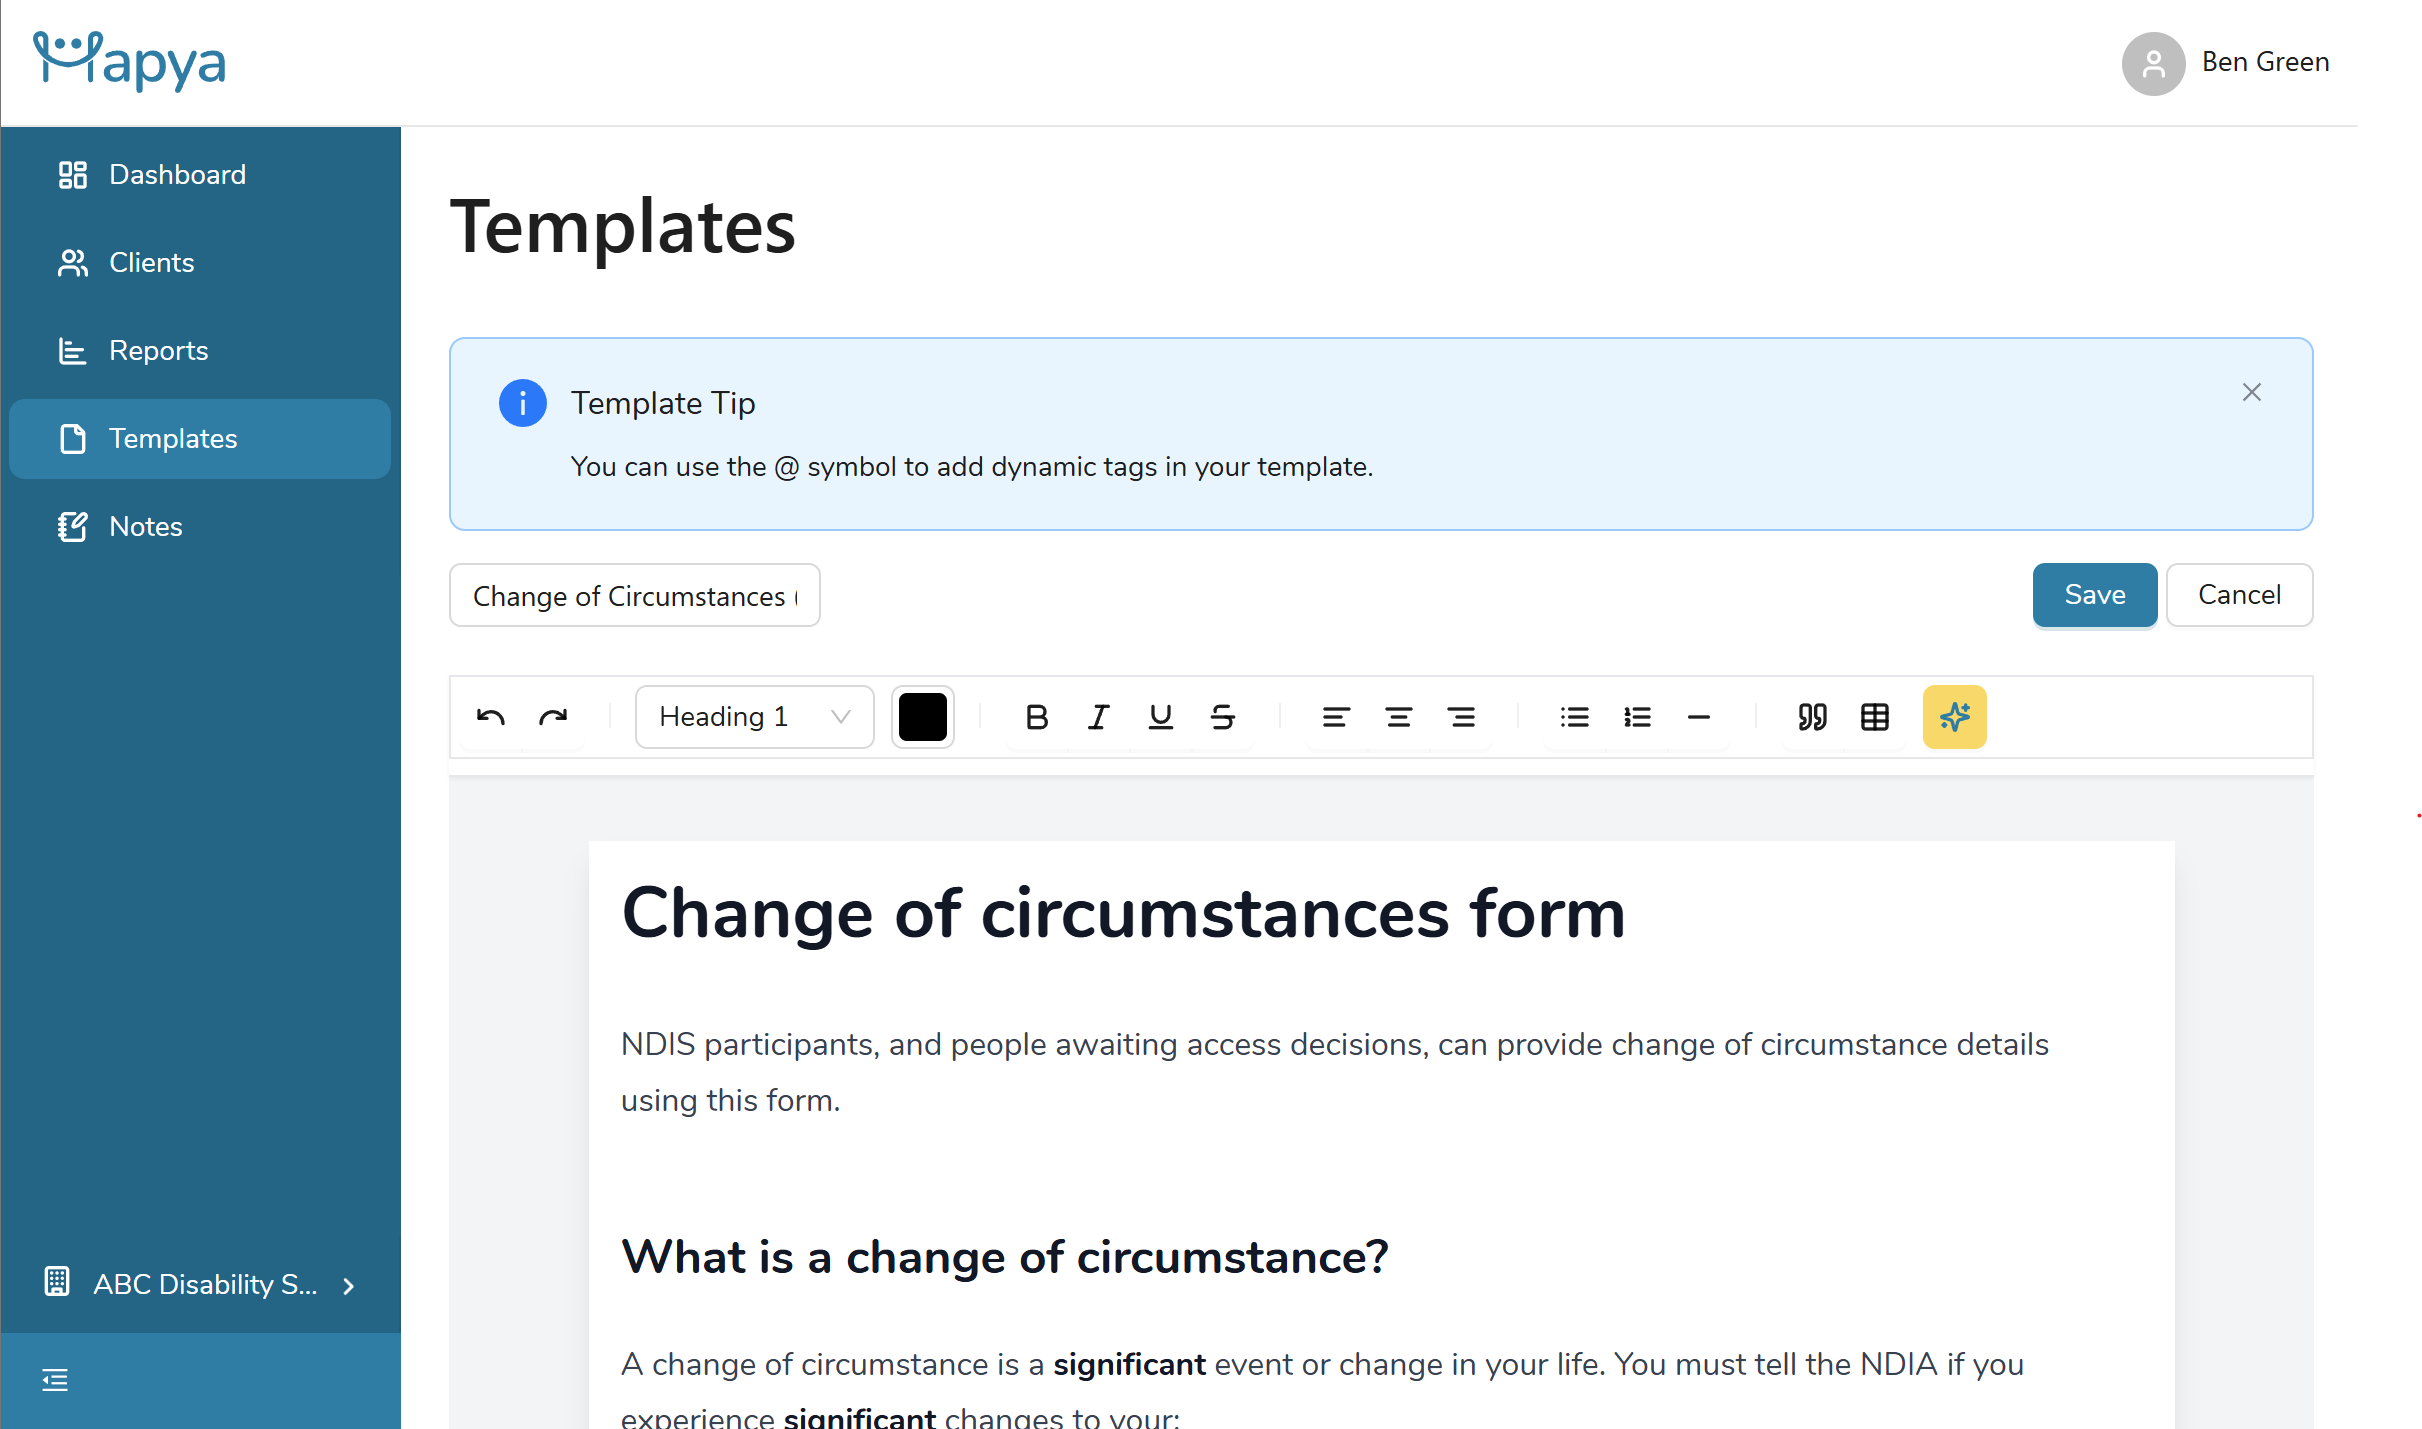Go to the Clients page
Screen dimensions: 2422x1429
tap(152, 263)
